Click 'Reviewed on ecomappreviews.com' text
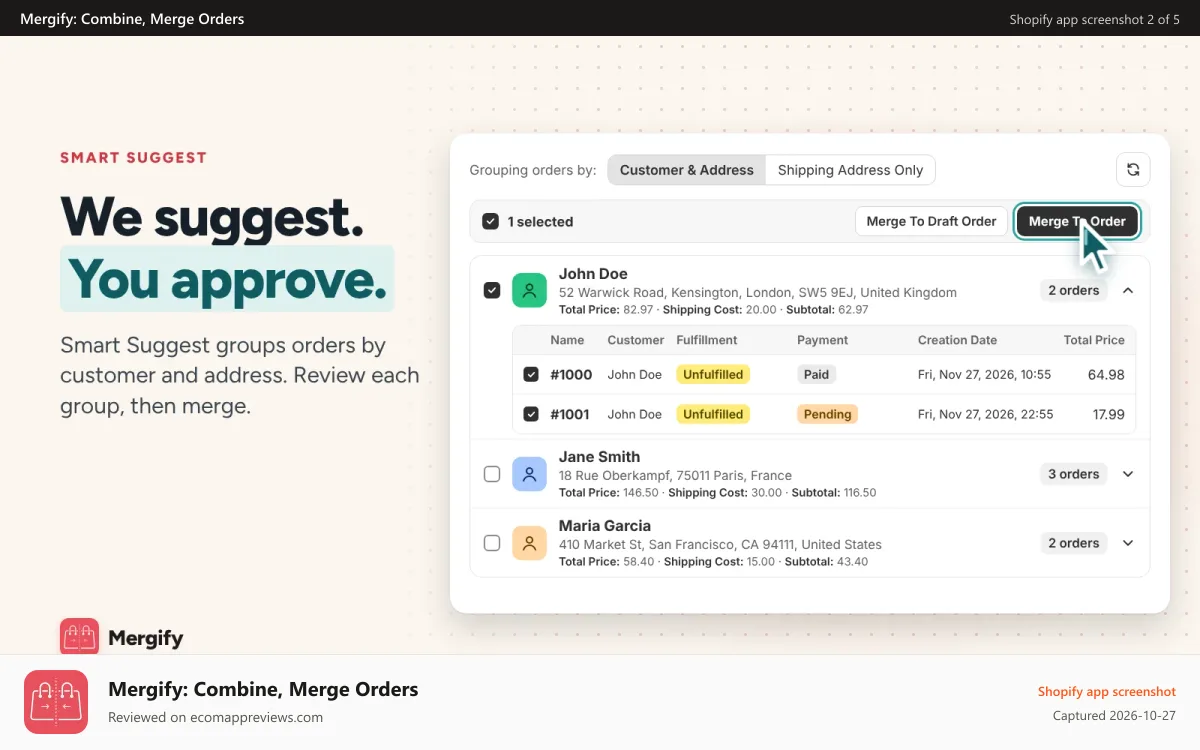1200x750 pixels. coord(215,717)
